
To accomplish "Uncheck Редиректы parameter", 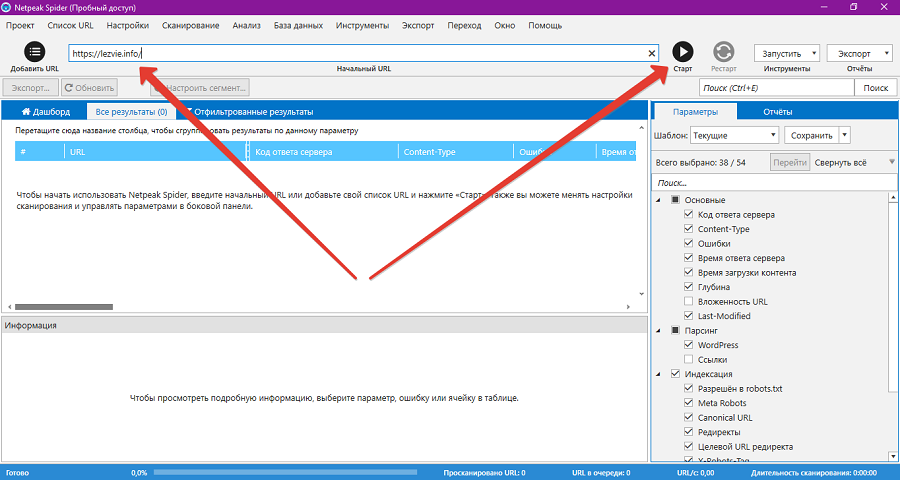I will point(688,432).
